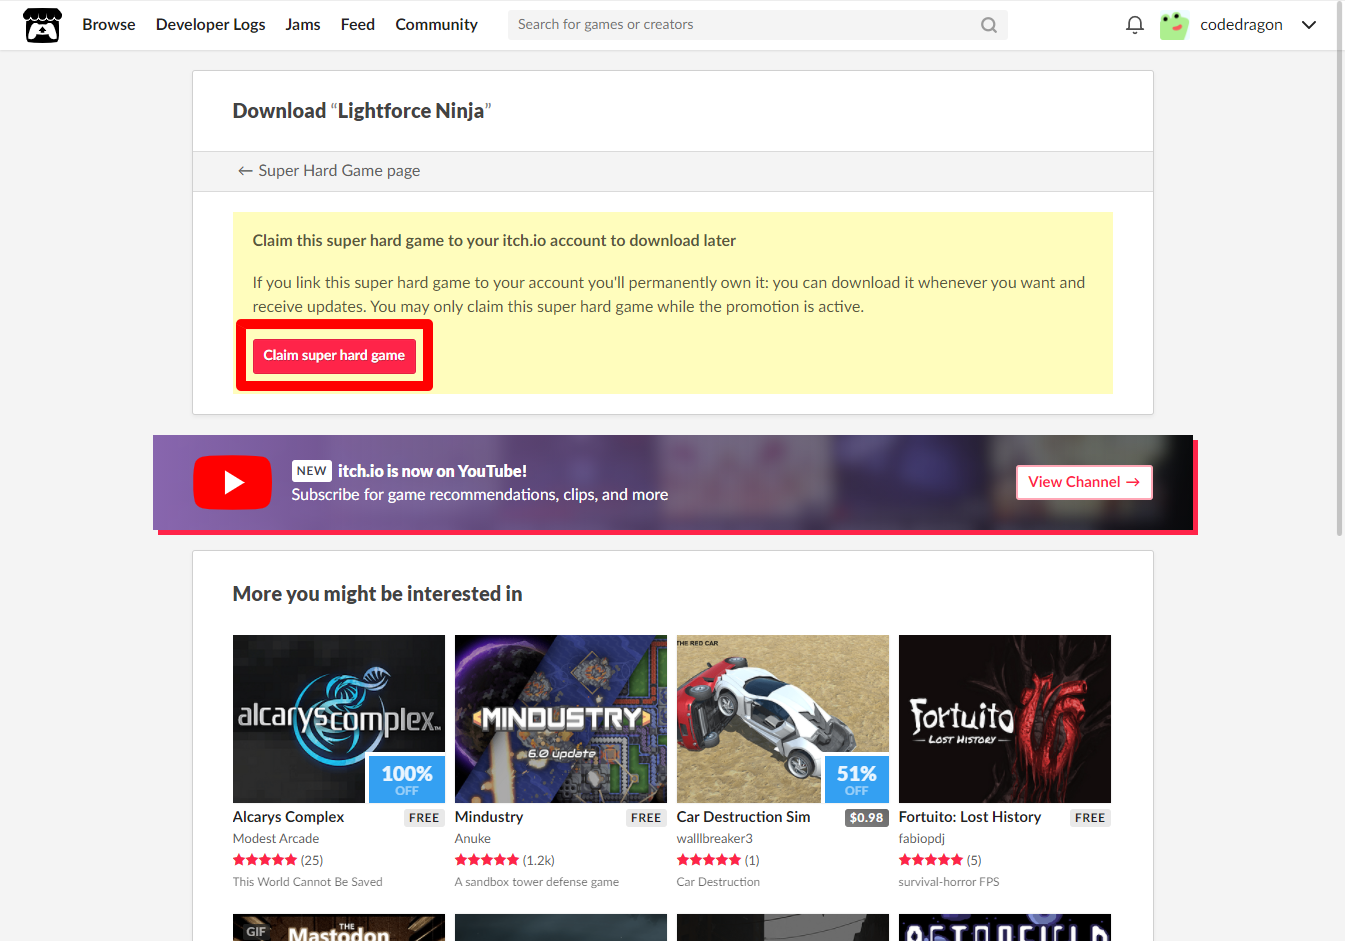Screen dimensions: 1345x941
Task: Click the Alcarys Complex title link
Action: coord(288,817)
